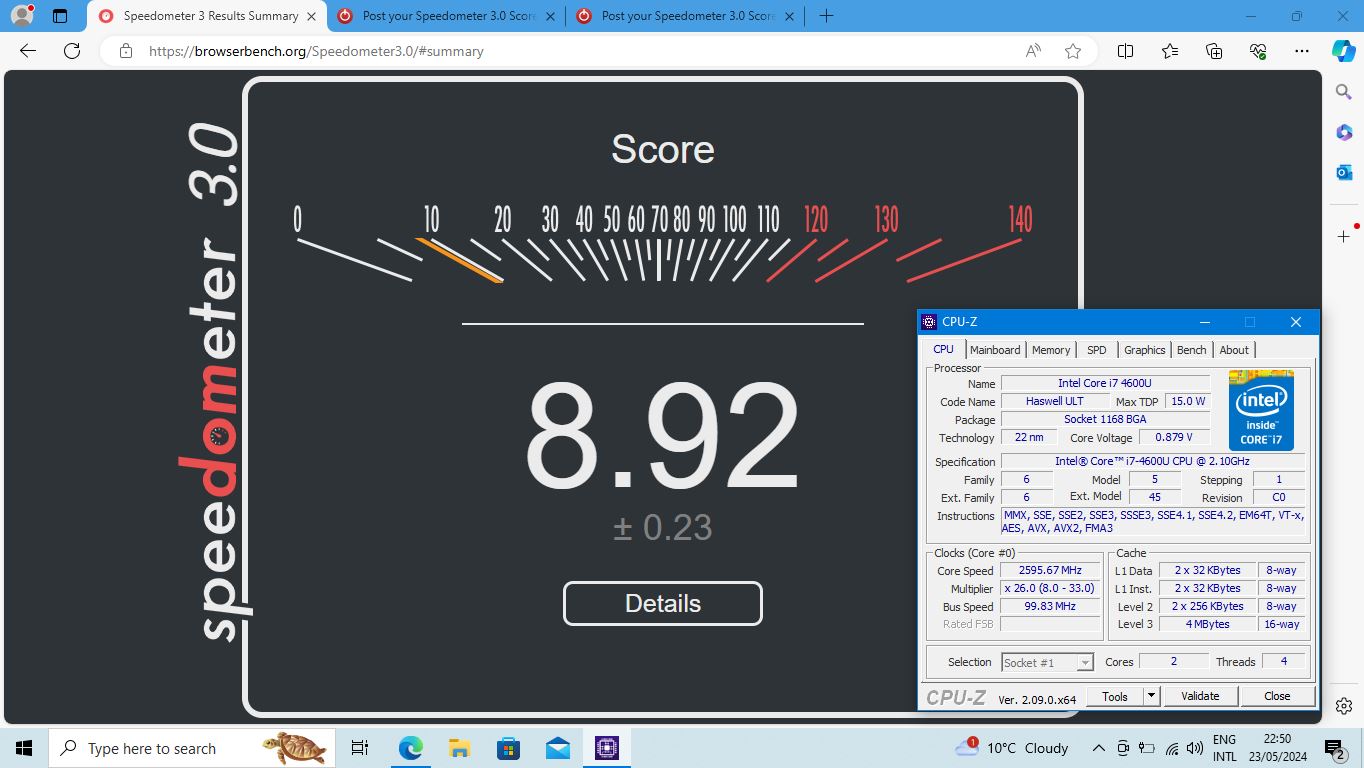Open Bench tab in CPU-Z
This screenshot has height=768, width=1364.
pos(1191,350)
